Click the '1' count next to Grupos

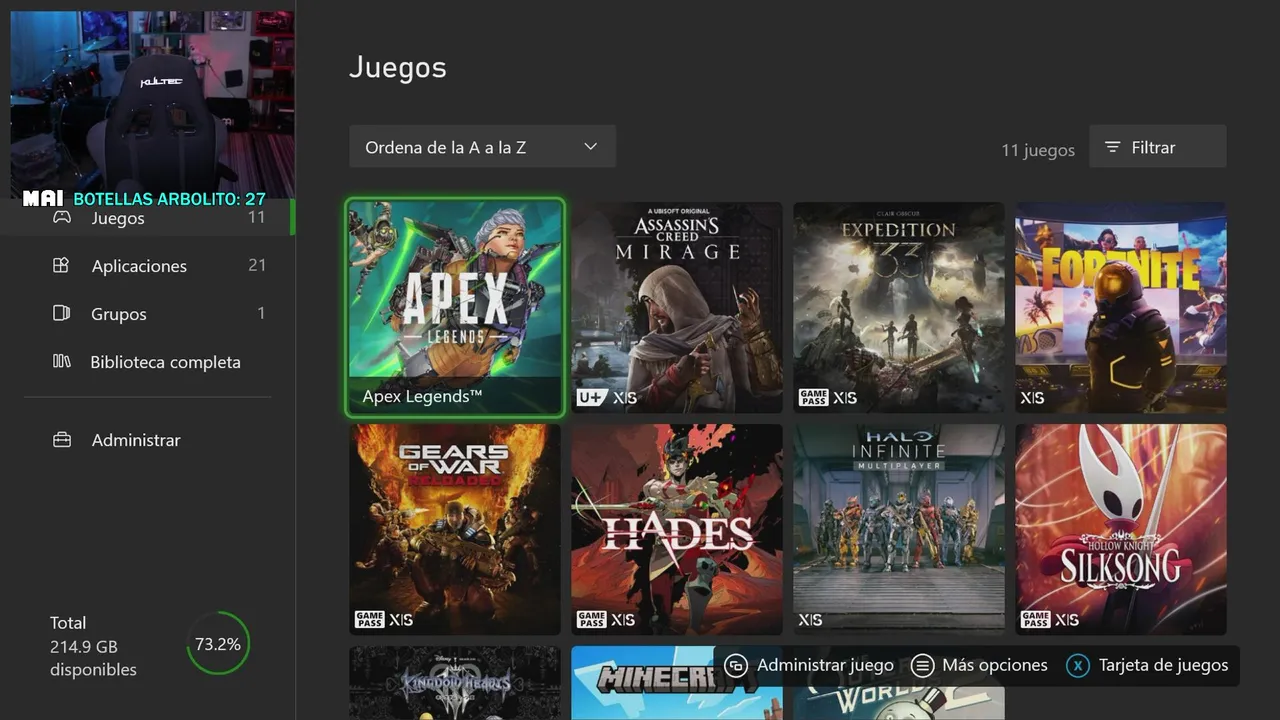261,313
